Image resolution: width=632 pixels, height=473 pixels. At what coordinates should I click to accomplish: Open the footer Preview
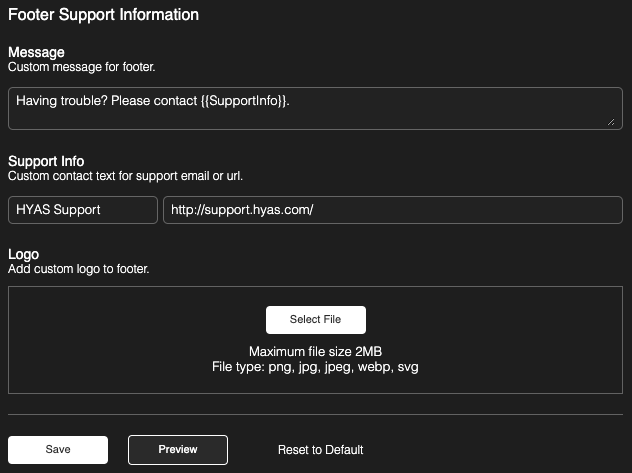178,450
